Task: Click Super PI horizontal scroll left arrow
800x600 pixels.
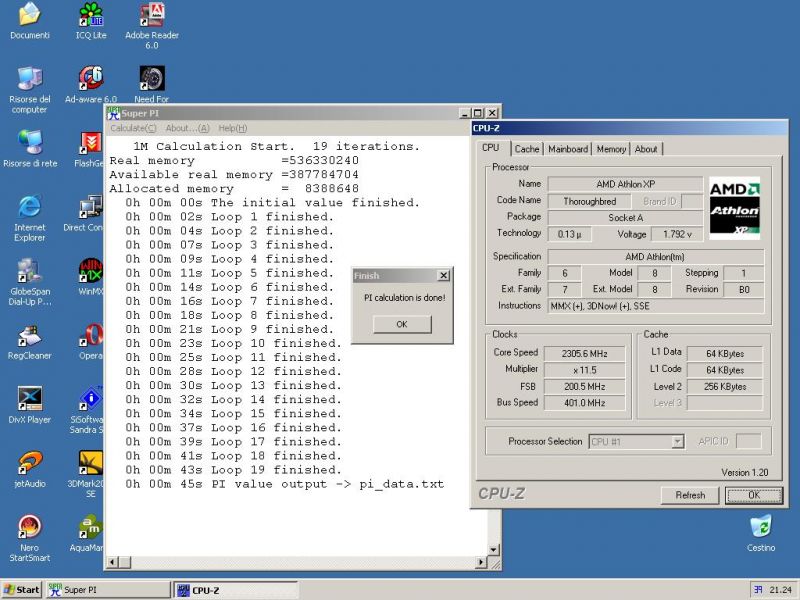Action: pos(112,562)
